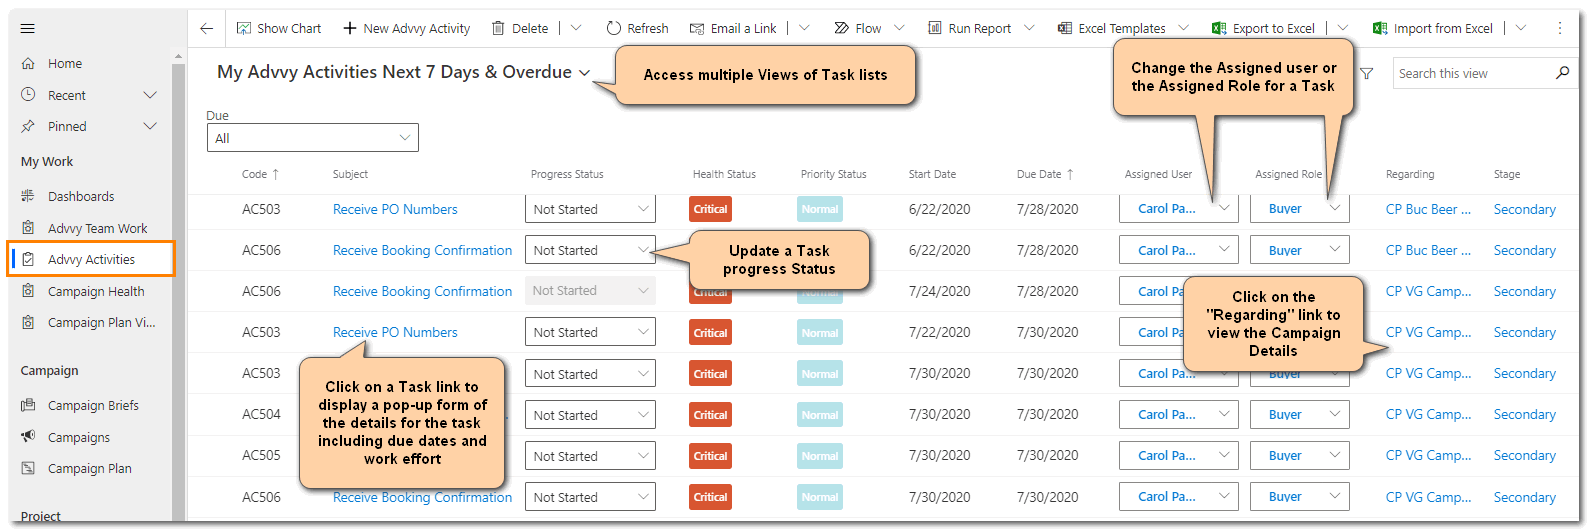
Task: Click New Advvy Activity button
Action: 406,29
